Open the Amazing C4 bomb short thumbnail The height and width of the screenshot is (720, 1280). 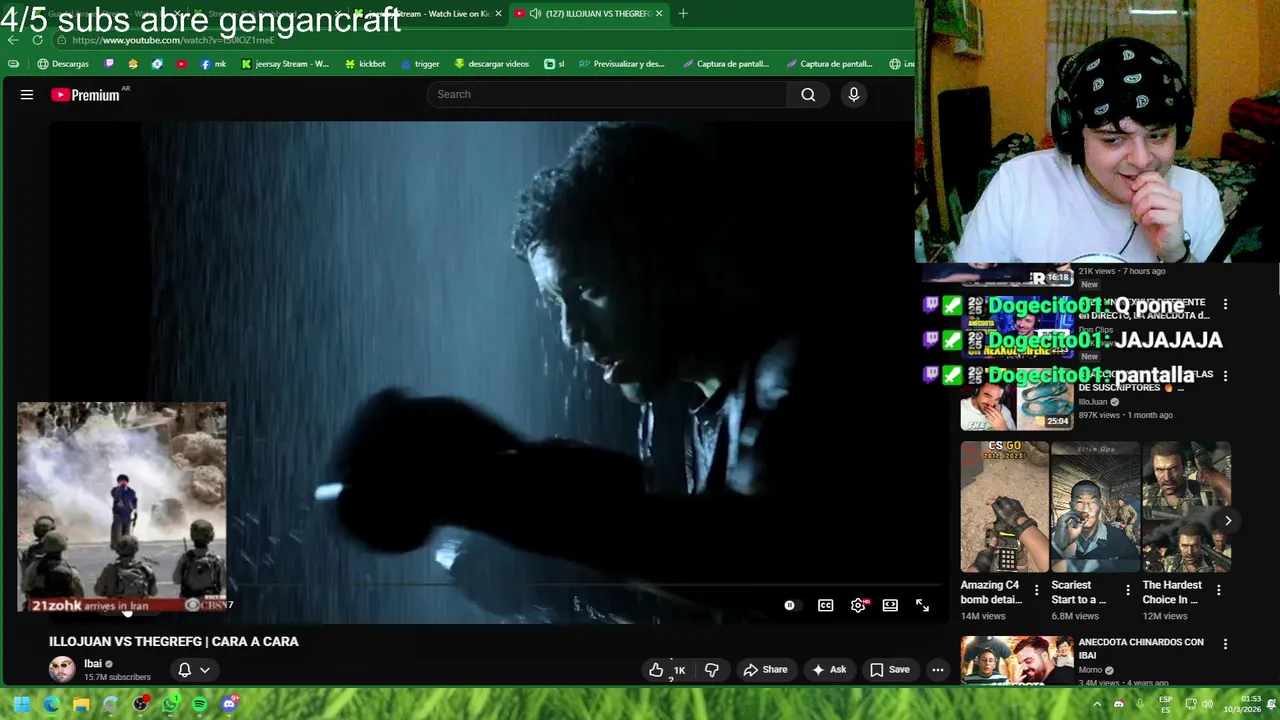(1004, 507)
